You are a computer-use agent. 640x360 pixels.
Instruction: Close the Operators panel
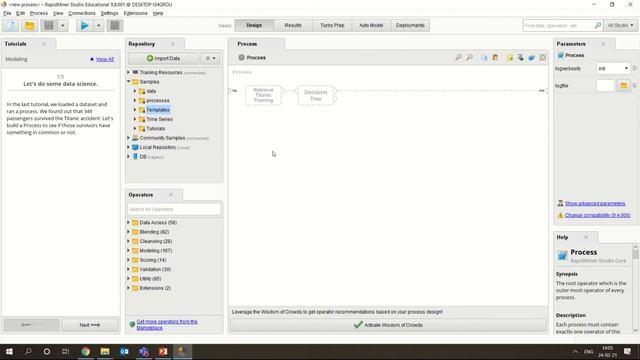tap(171, 195)
